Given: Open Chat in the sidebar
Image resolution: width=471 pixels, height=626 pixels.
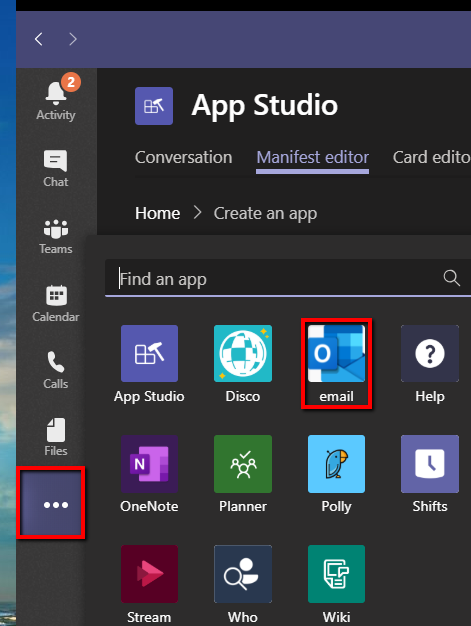Looking at the screenshot, I should (56, 168).
